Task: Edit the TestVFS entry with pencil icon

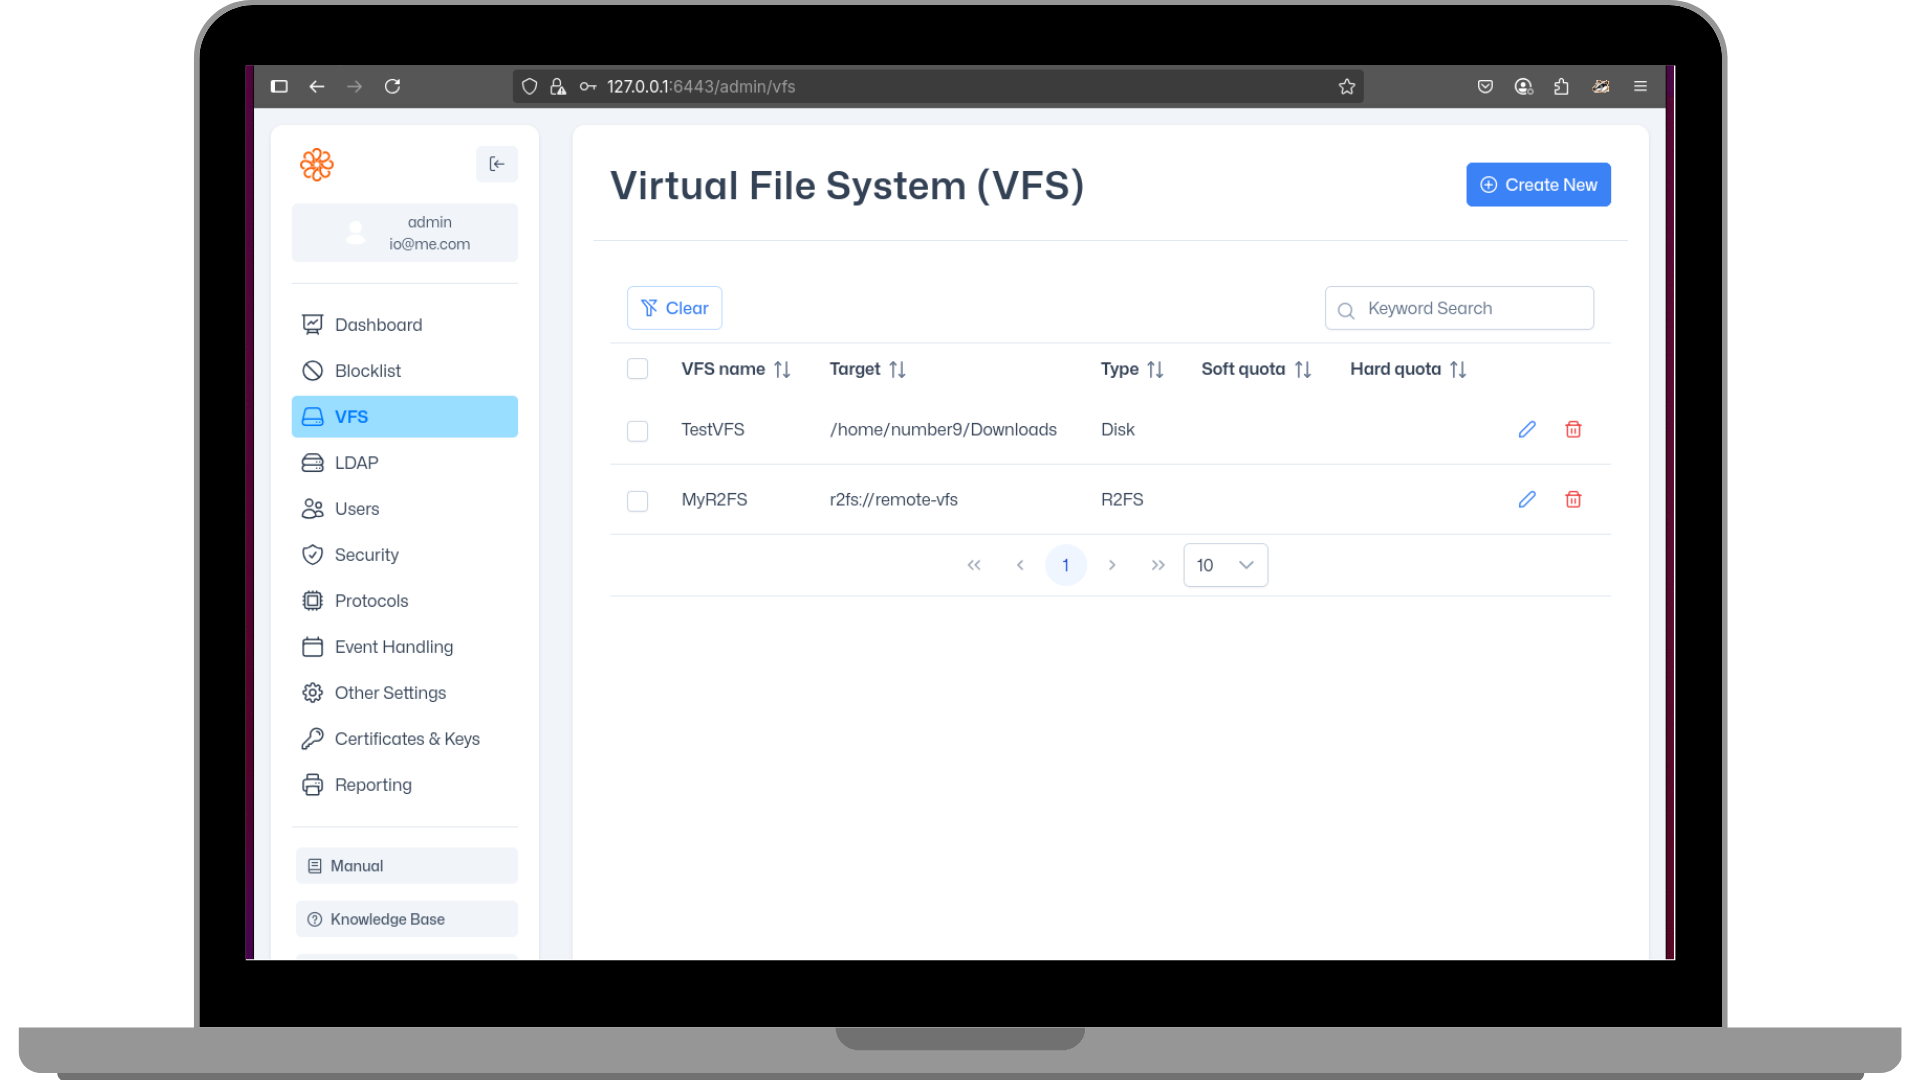Action: tap(1526, 429)
